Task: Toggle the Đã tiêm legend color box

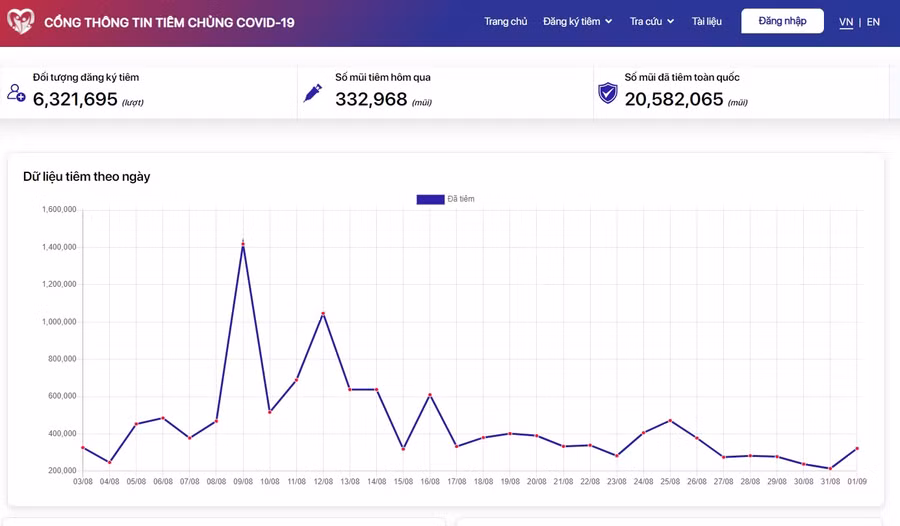Action: (x=430, y=199)
